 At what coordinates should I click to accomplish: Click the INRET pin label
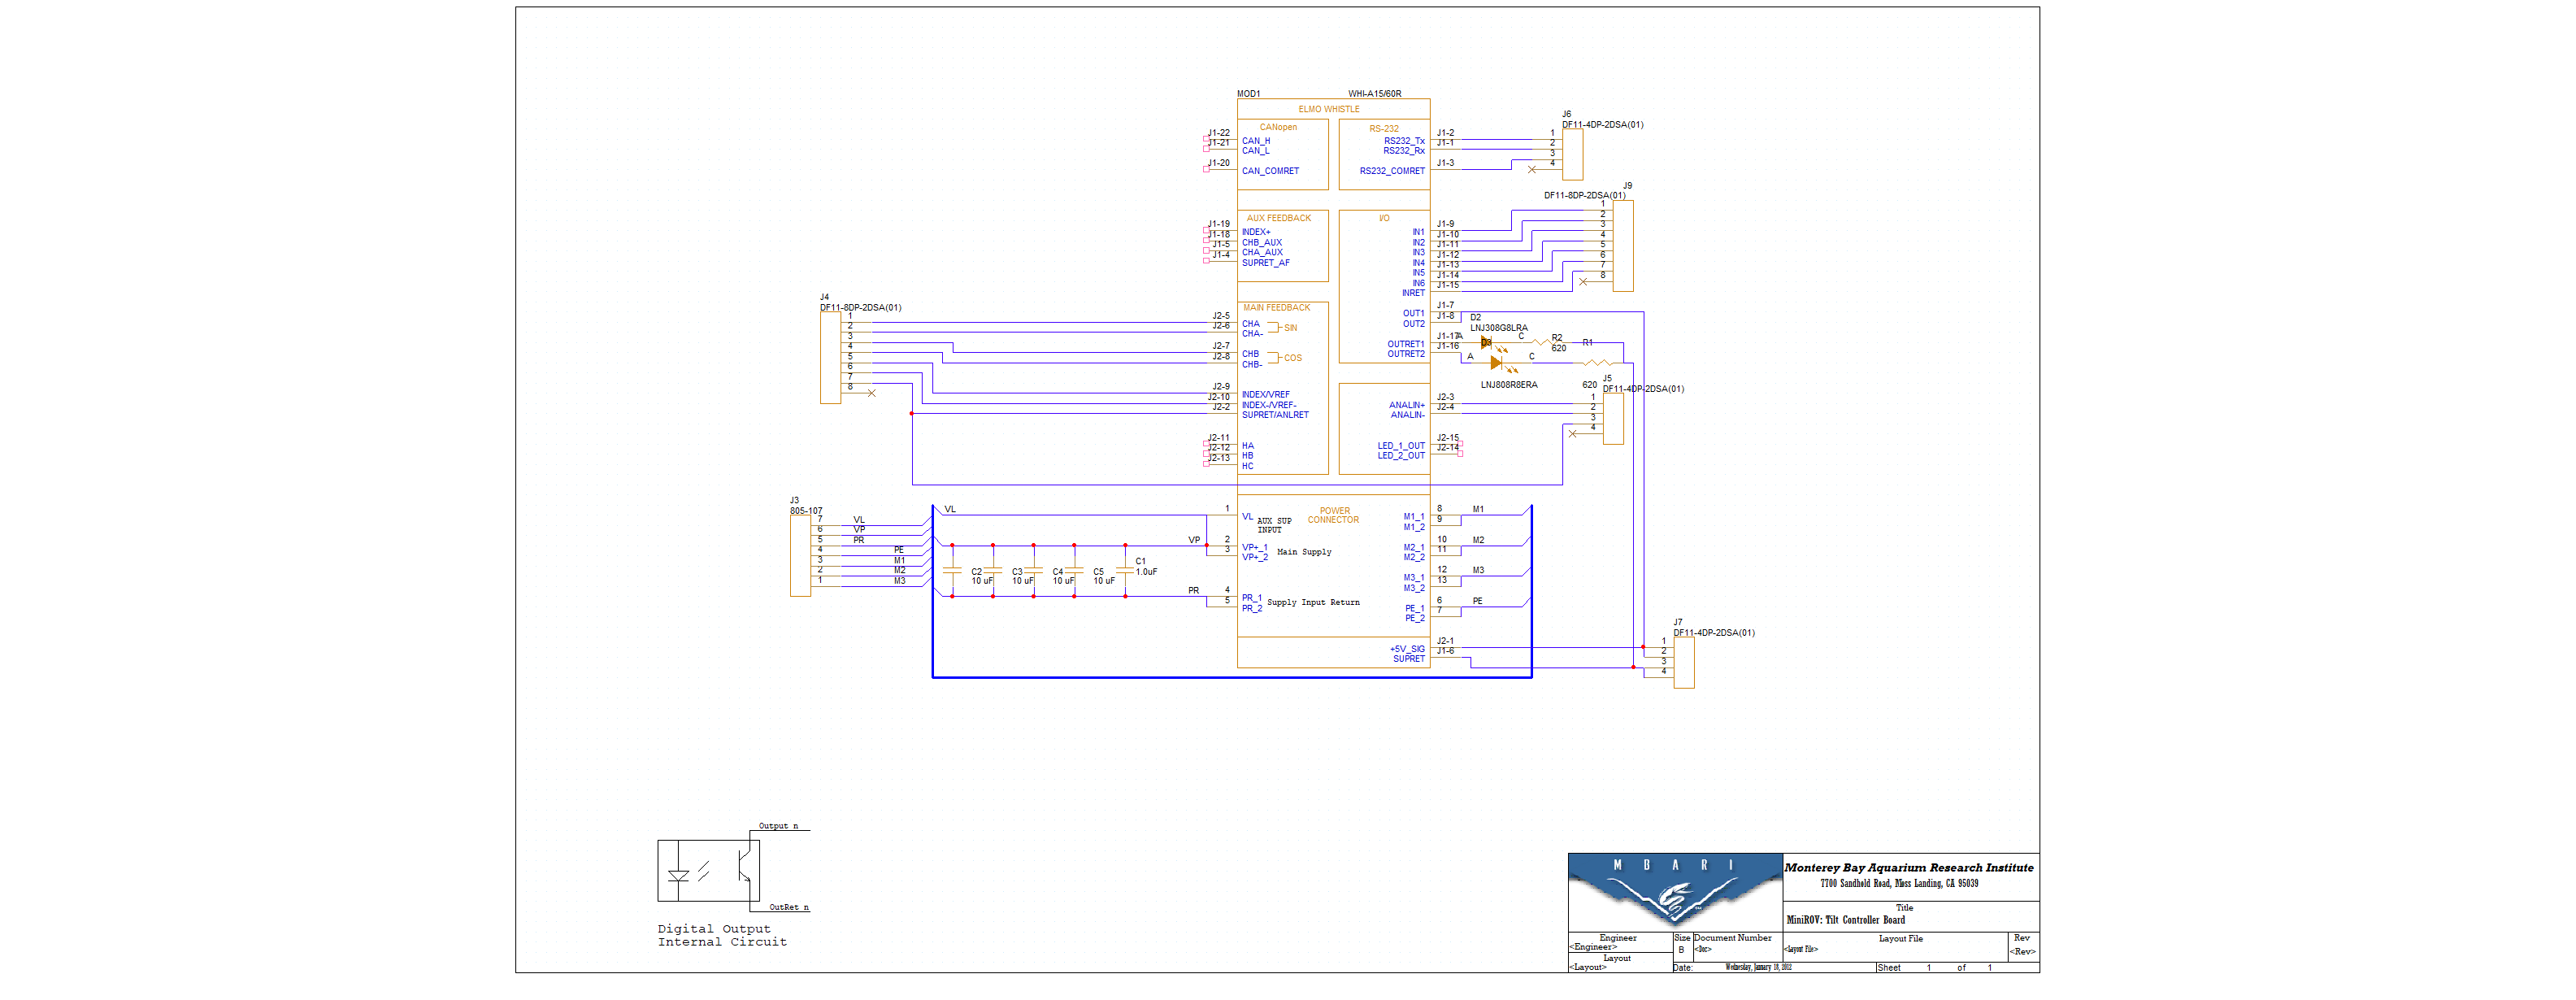pos(1413,293)
